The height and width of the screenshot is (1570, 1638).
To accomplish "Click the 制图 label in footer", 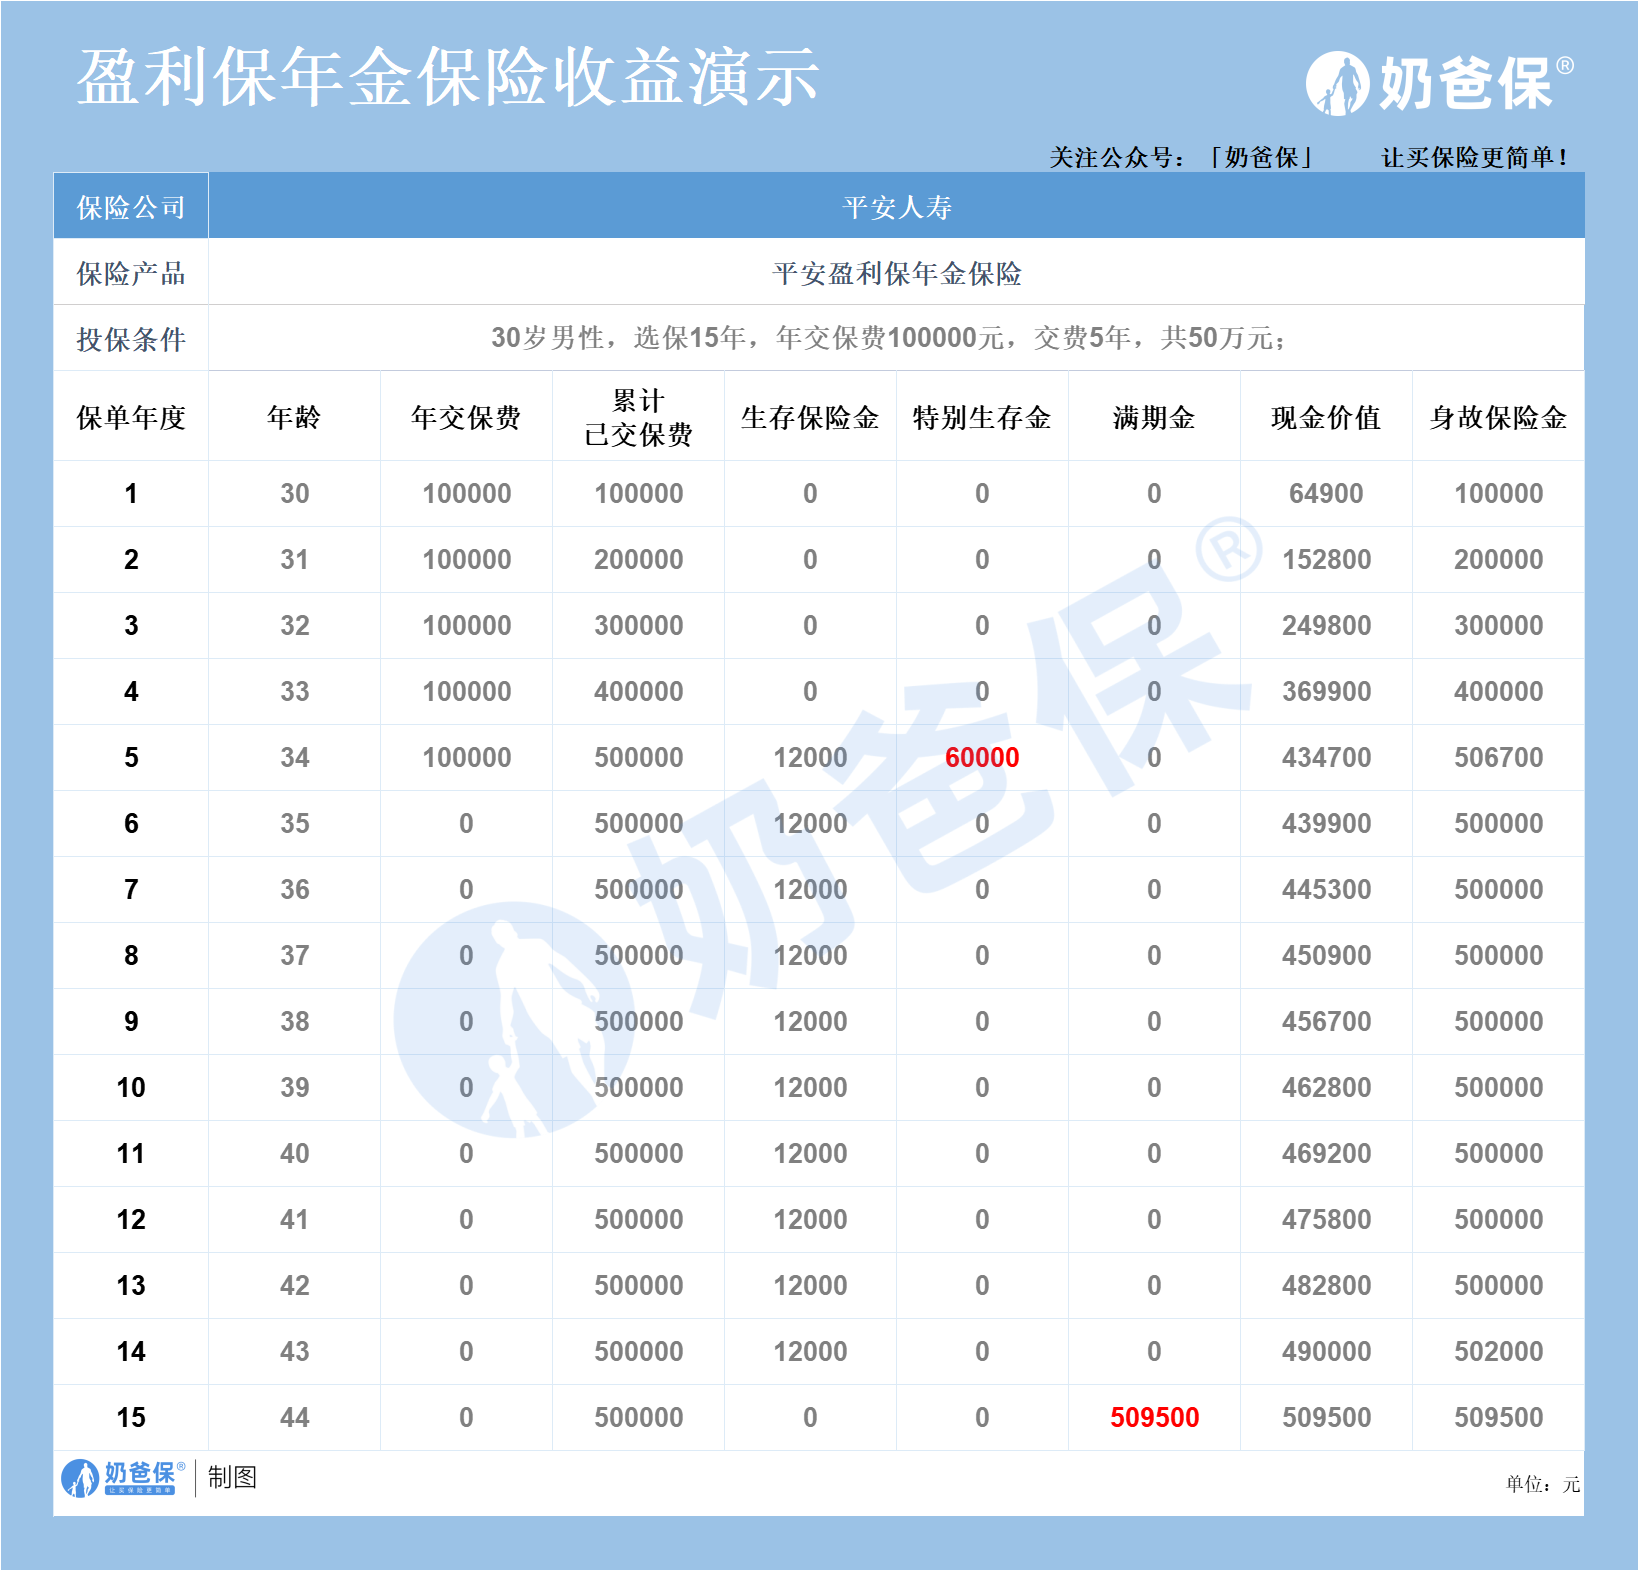I will (x=232, y=1477).
